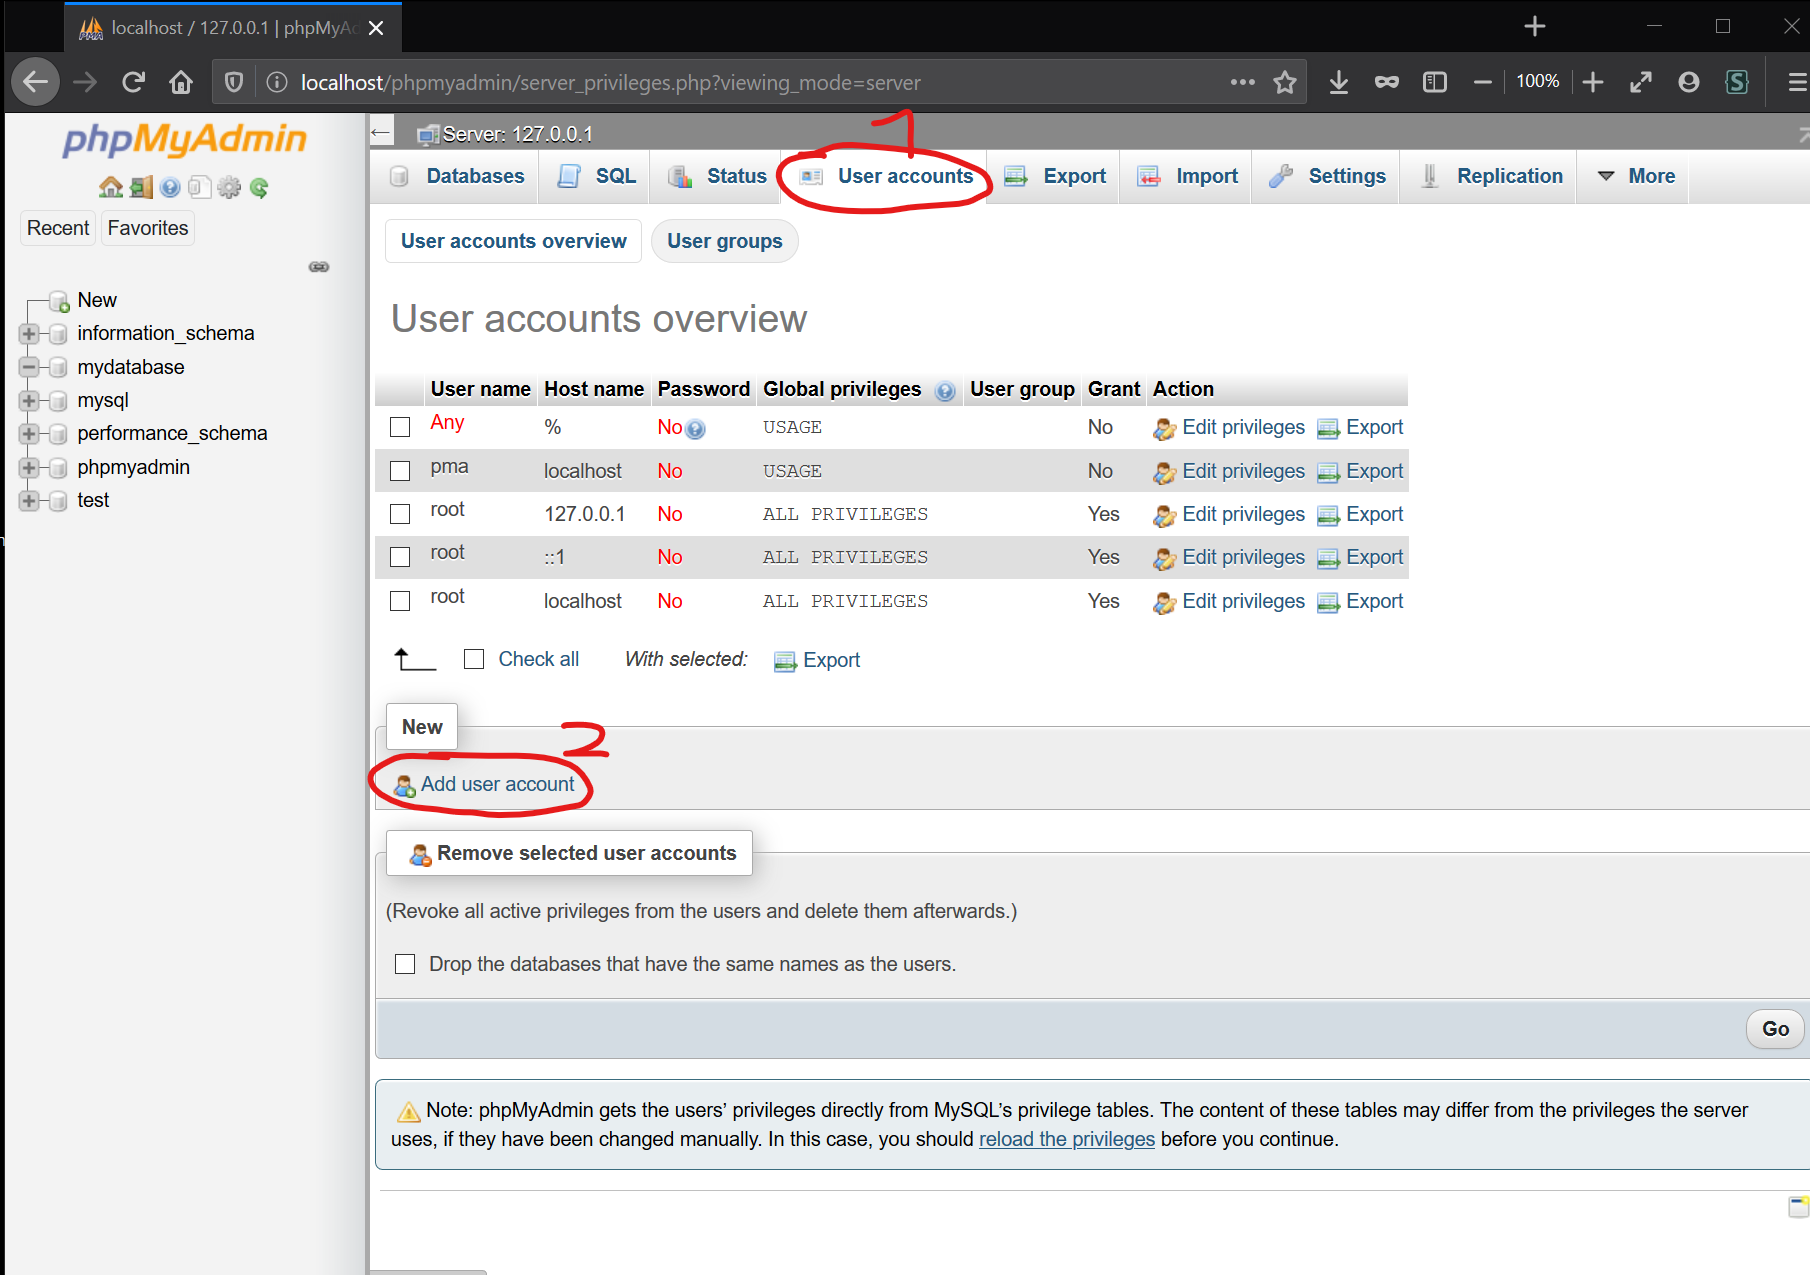The height and width of the screenshot is (1275, 1810).
Task: Click the browser address bar URL field
Action: click(x=760, y=82)
